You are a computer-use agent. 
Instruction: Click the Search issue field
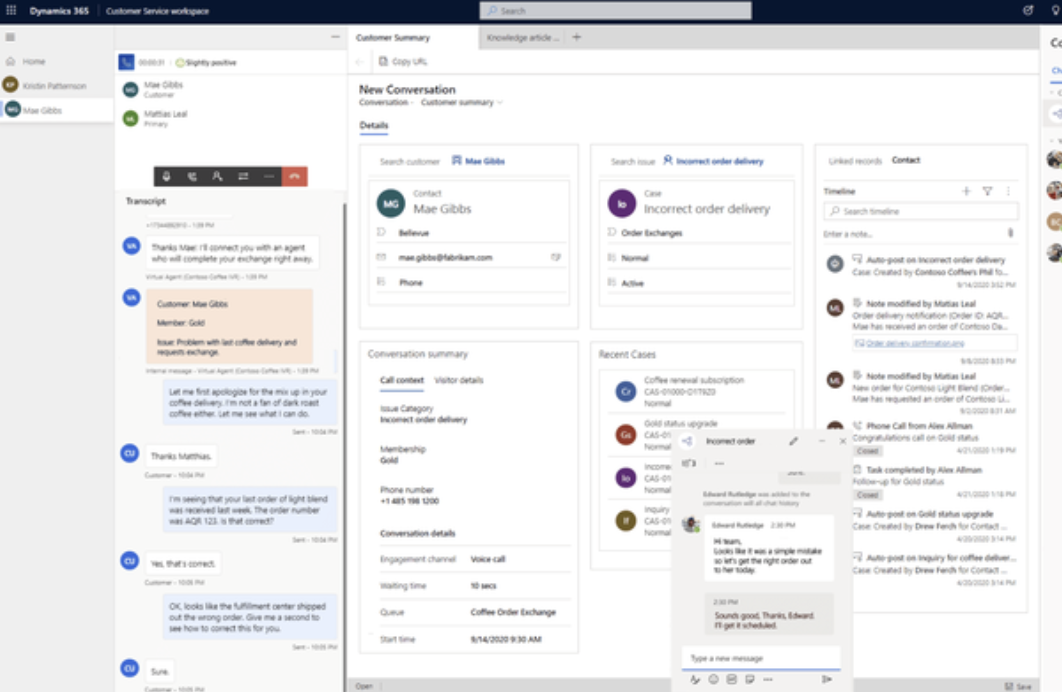pyautogui.click(x=633, y=162)
